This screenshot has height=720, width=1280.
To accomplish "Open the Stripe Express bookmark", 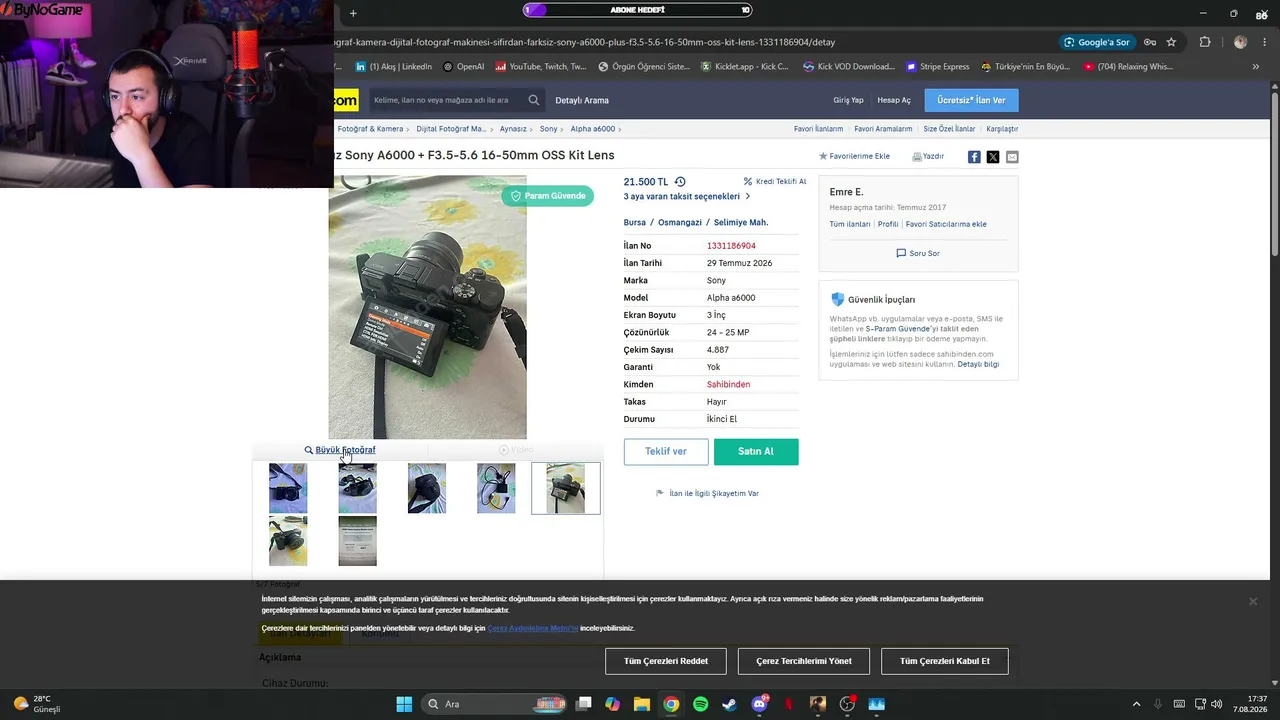I will click(x=937, y=67).
